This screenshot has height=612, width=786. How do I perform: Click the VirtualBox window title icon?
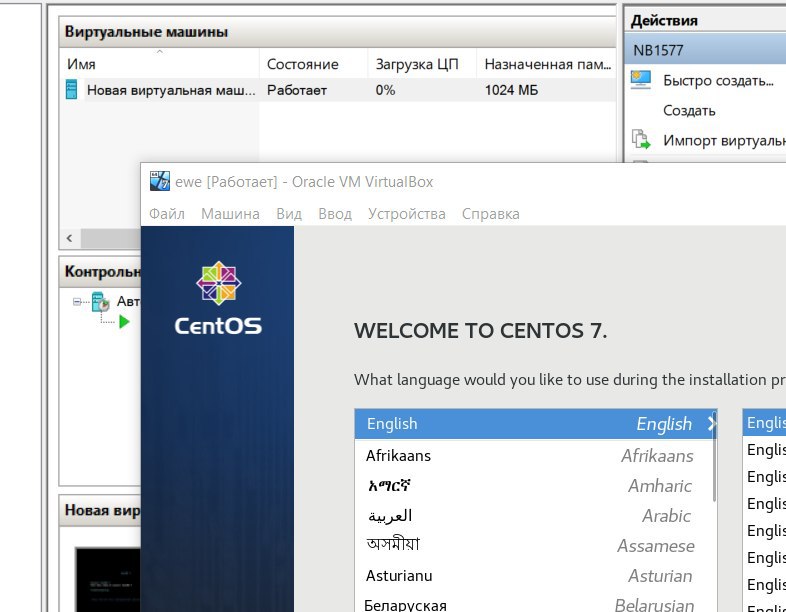click(160, 181)
